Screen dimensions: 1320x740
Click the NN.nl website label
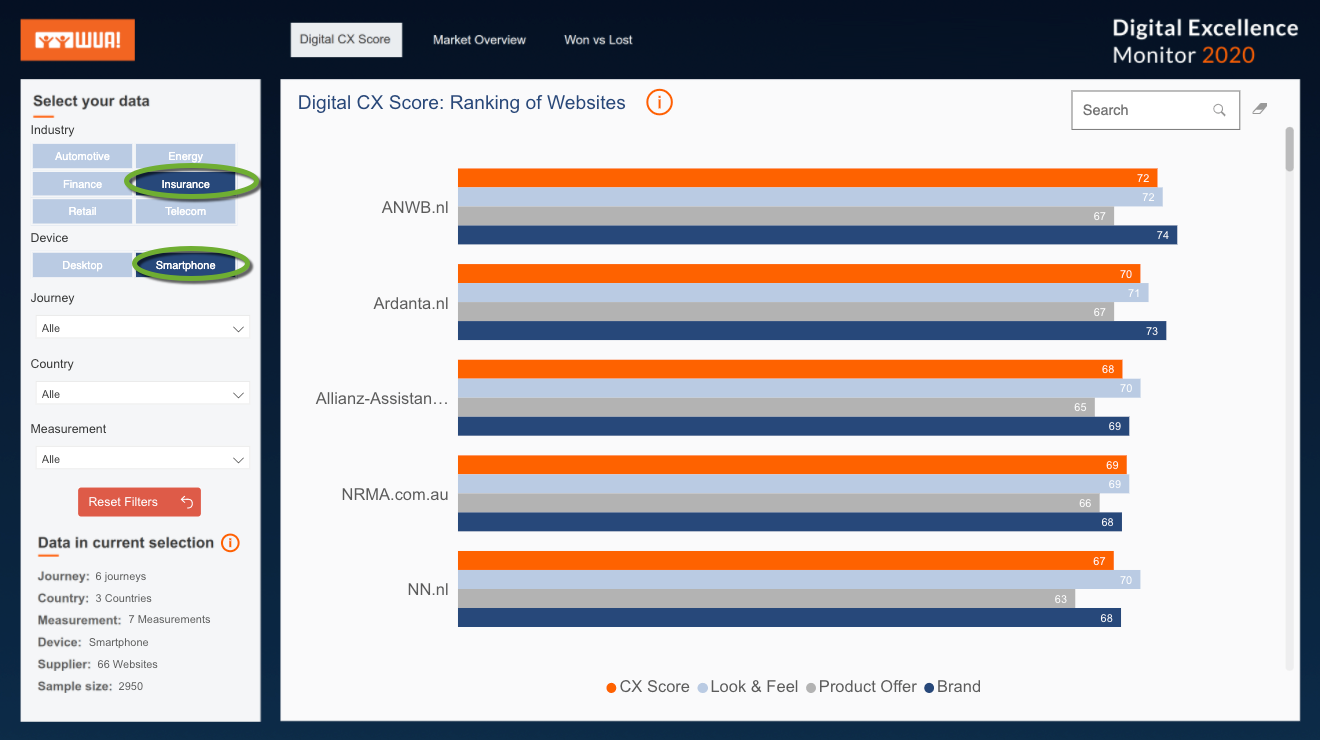[428, 589]
